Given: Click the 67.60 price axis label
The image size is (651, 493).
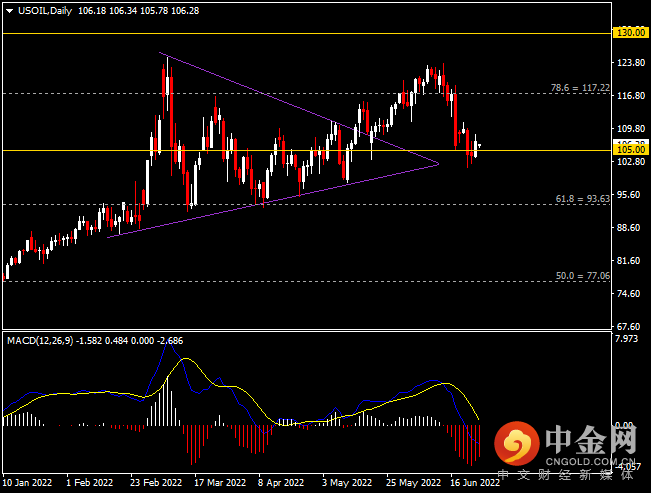Looking at the screenshot, I should 631,326.
